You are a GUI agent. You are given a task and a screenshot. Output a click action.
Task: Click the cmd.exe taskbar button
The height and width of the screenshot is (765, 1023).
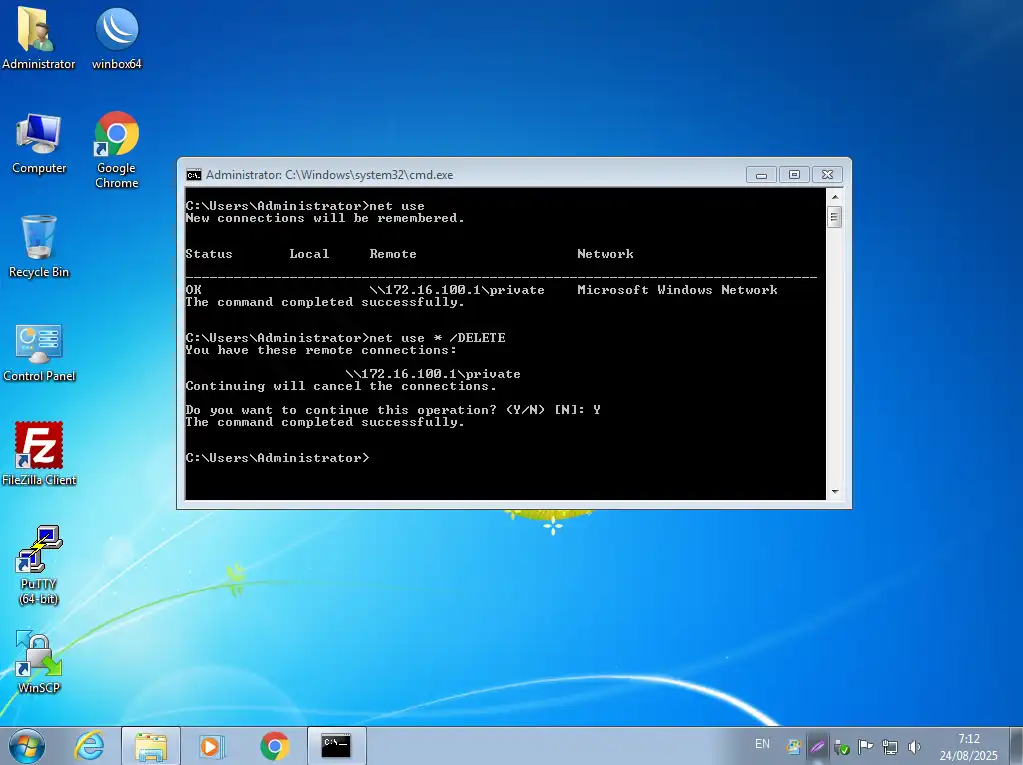pyautogui.click(x=336, y=746)
